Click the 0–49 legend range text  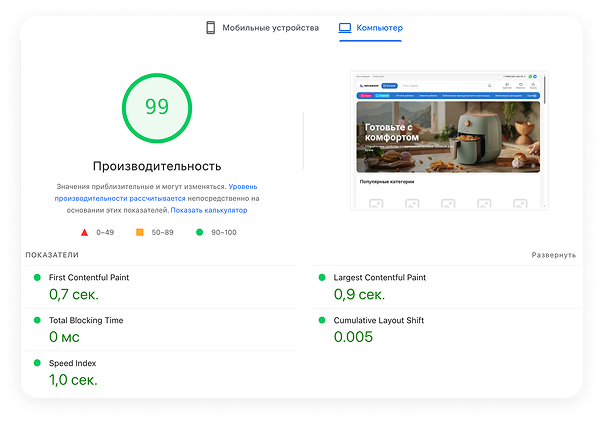point(105,232)
